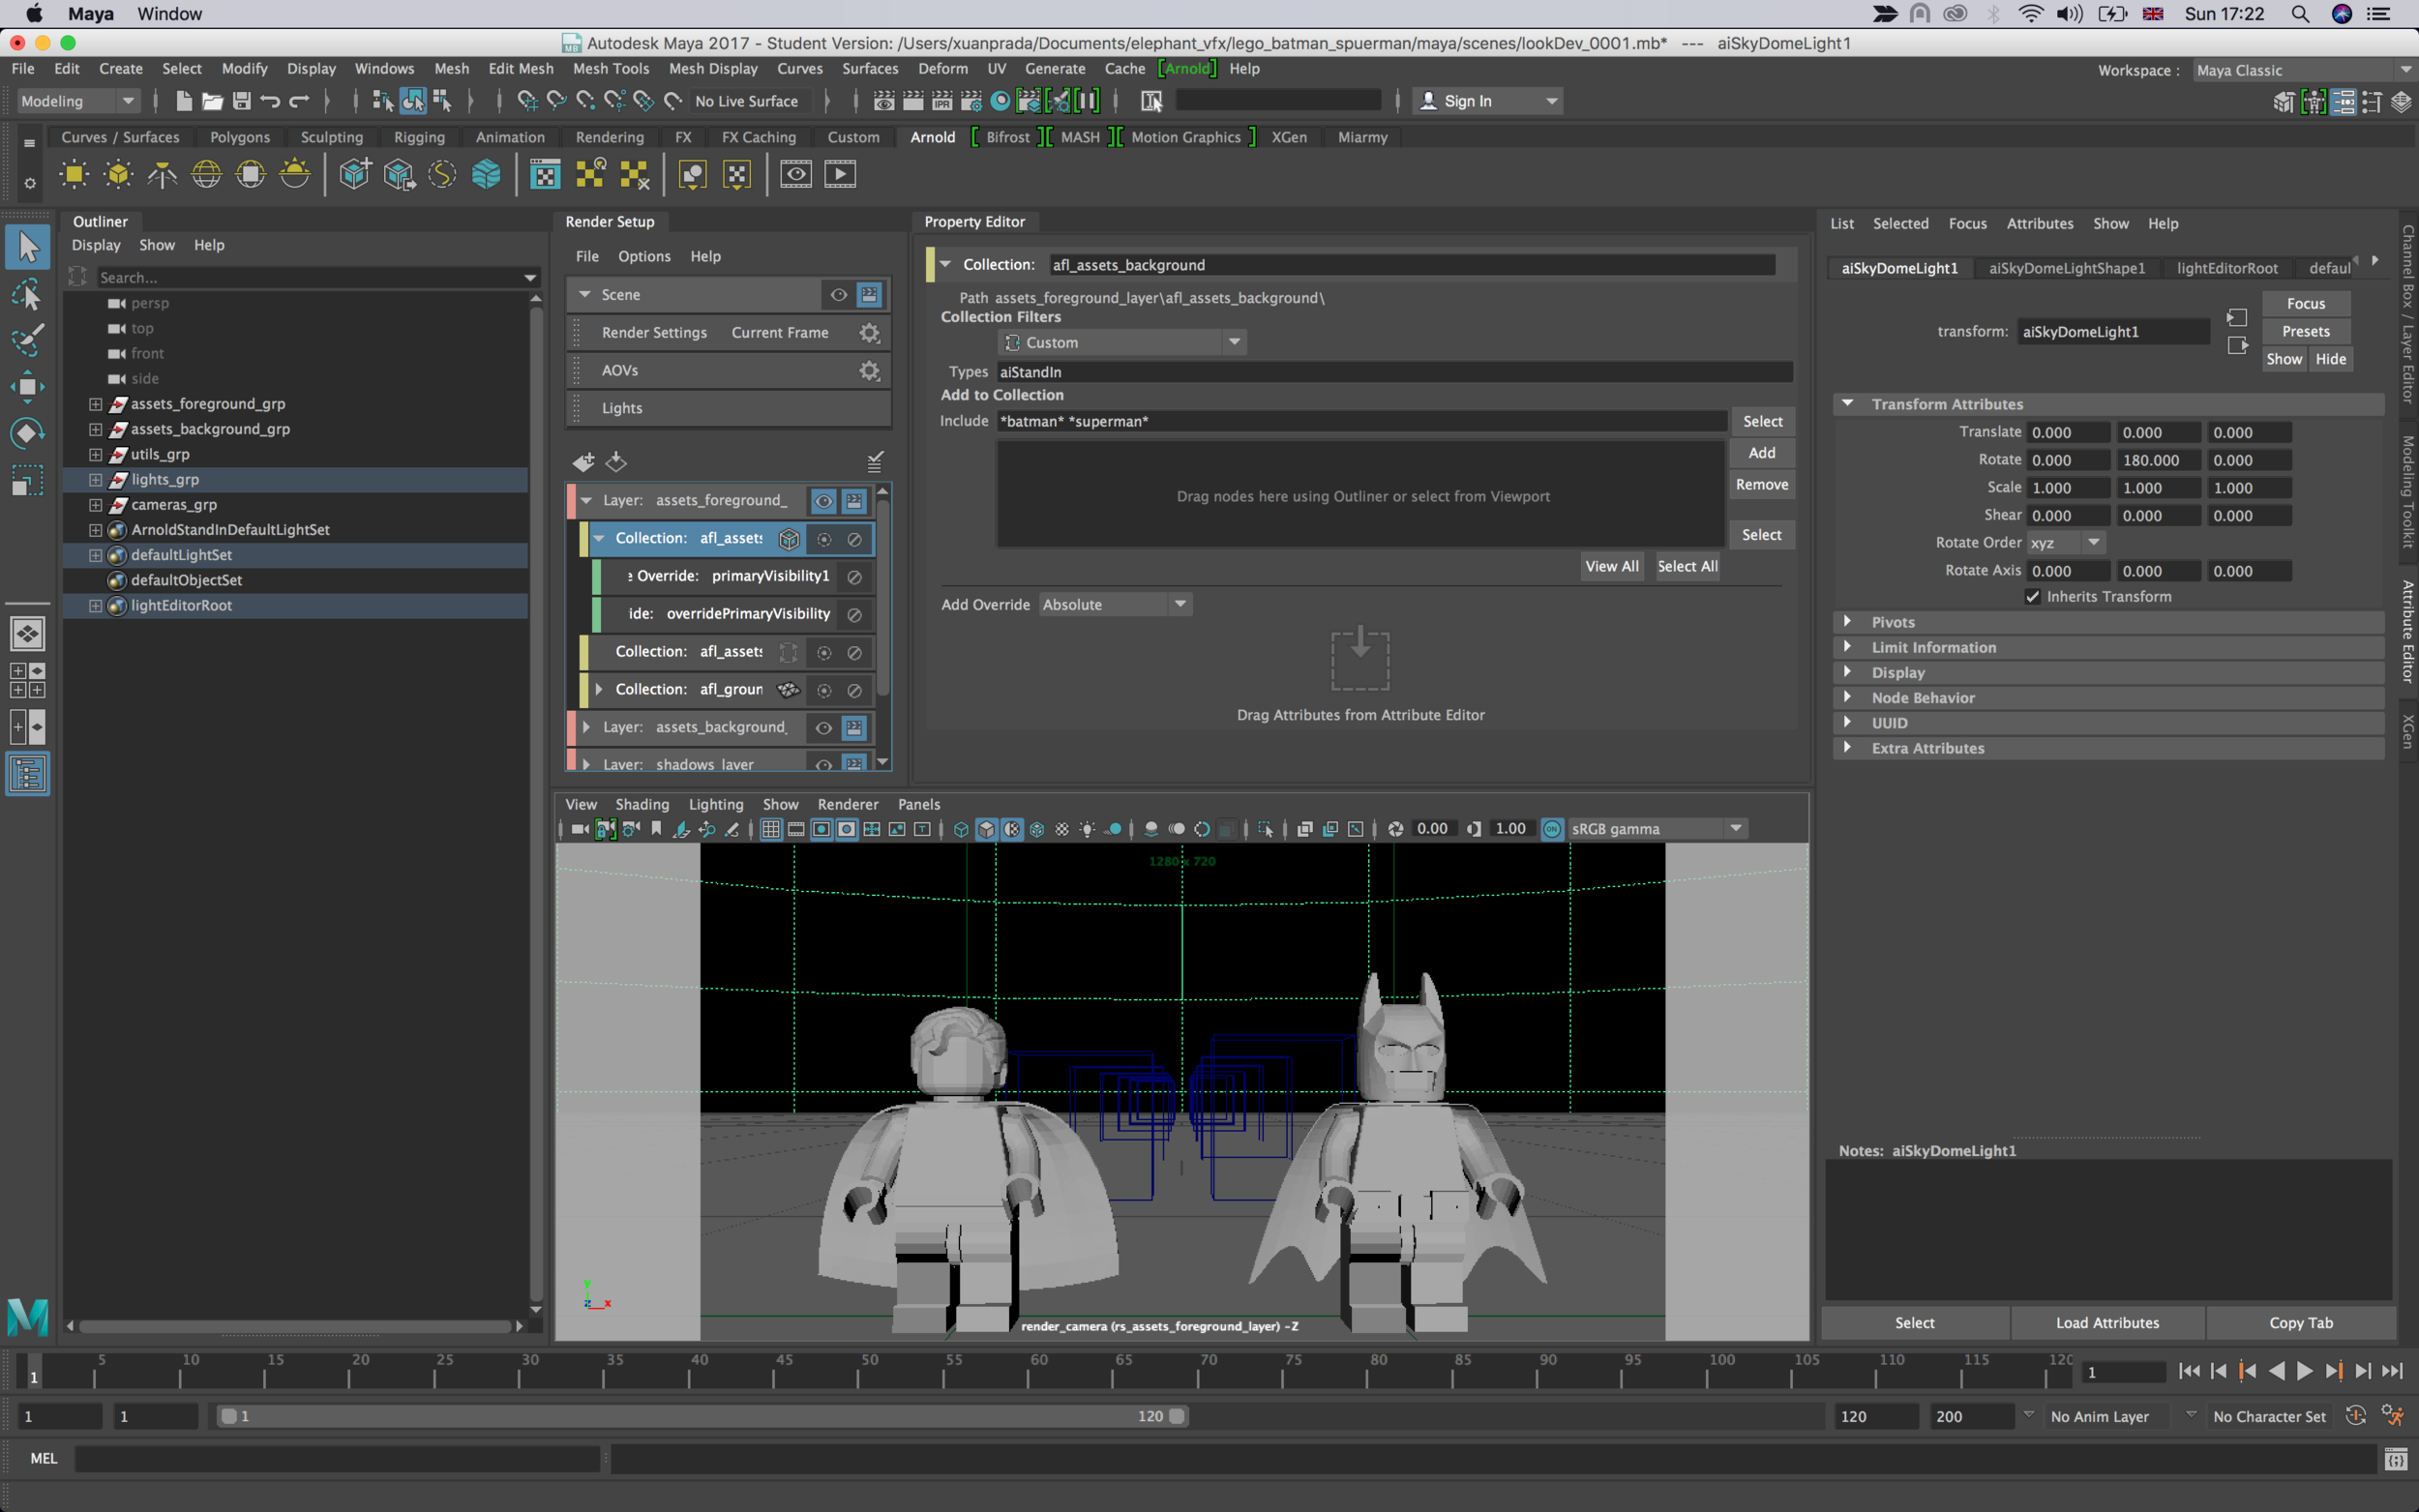Click the Save Scene toolbar icon

(241, 101)
